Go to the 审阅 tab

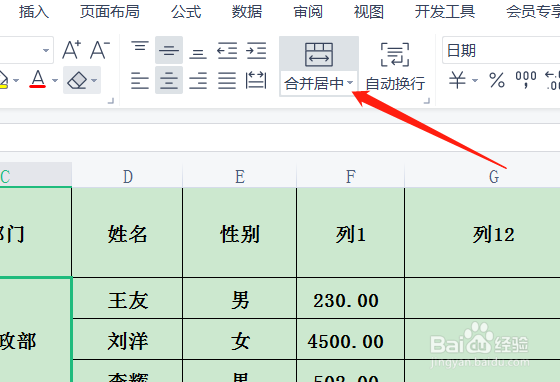308,12
